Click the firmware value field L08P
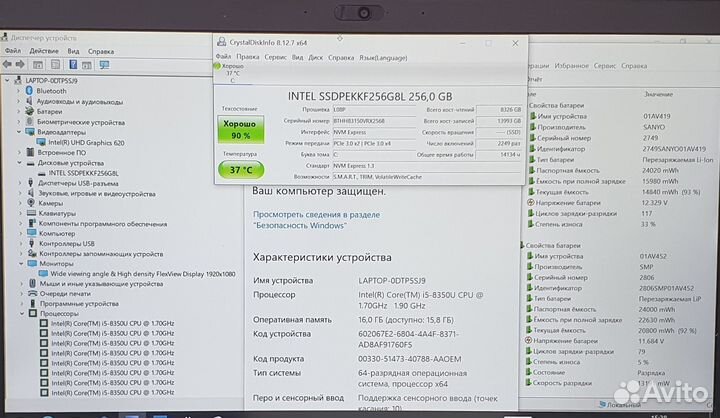 coord(374,109)
